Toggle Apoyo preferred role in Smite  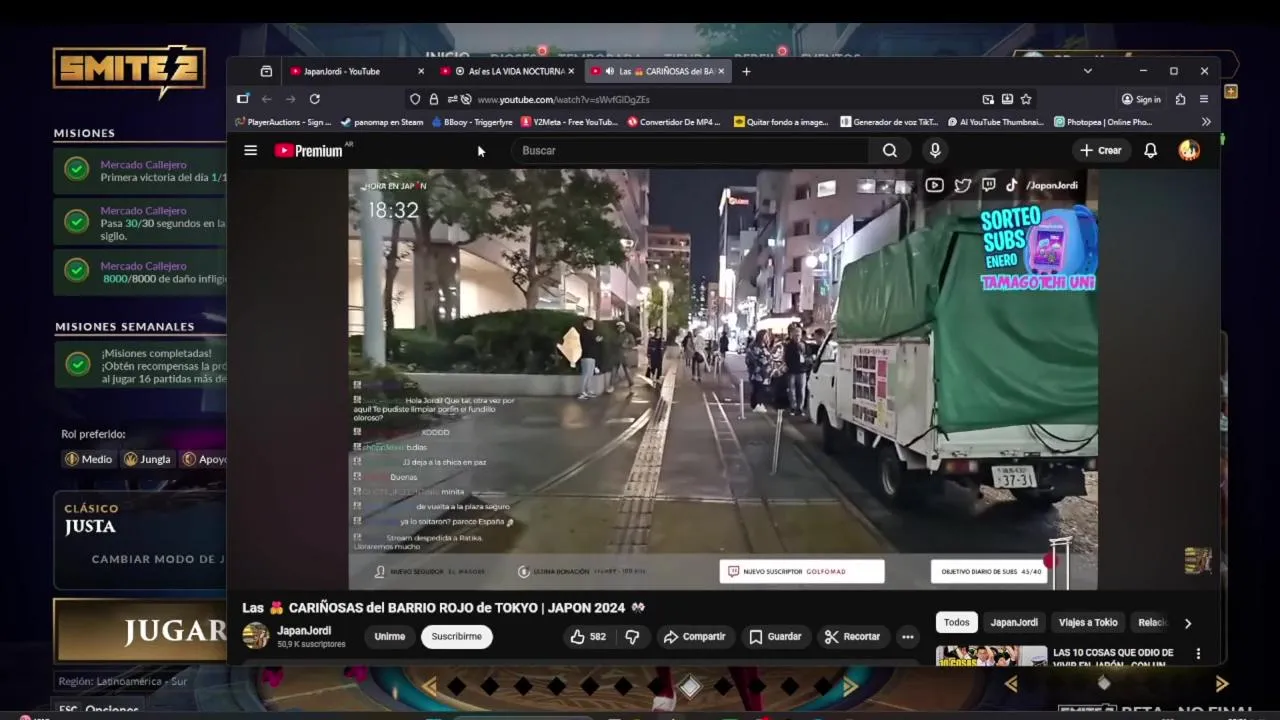pos(205,459)
